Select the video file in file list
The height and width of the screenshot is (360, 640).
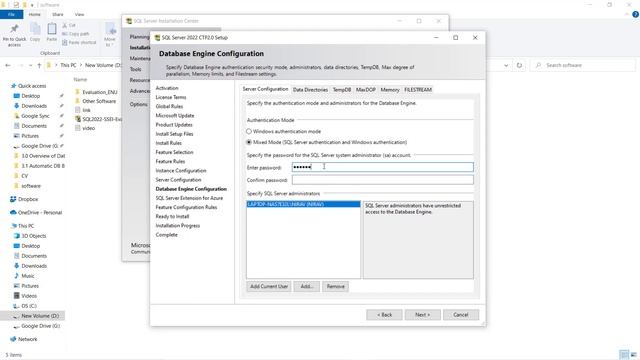pyautogui.click(x=89, y=128)
